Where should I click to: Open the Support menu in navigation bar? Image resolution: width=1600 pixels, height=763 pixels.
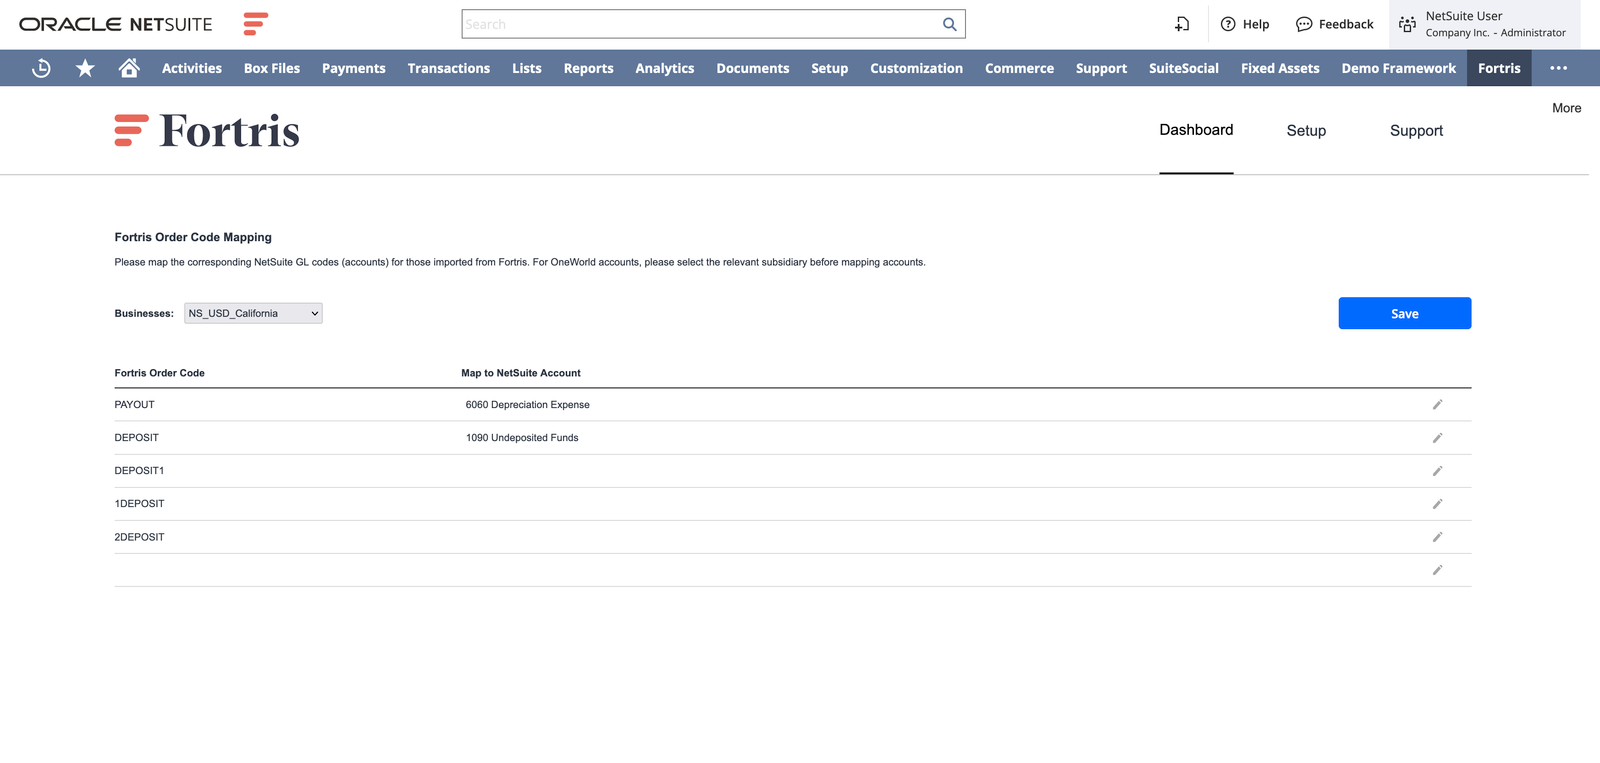(x=1102, y=68)
